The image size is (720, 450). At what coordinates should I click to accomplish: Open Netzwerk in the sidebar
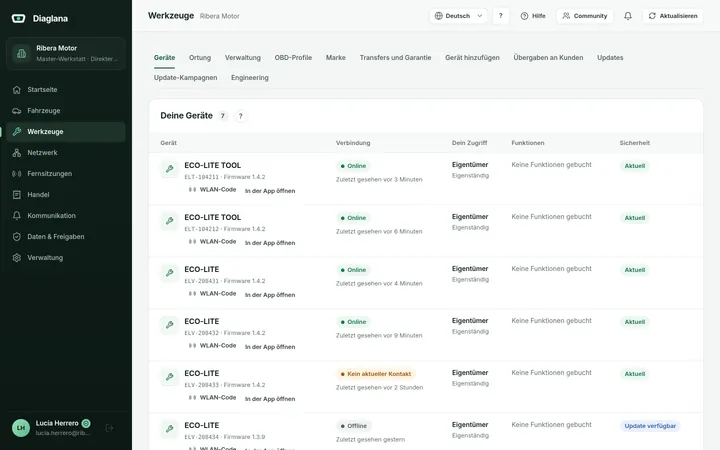point(66,153)
